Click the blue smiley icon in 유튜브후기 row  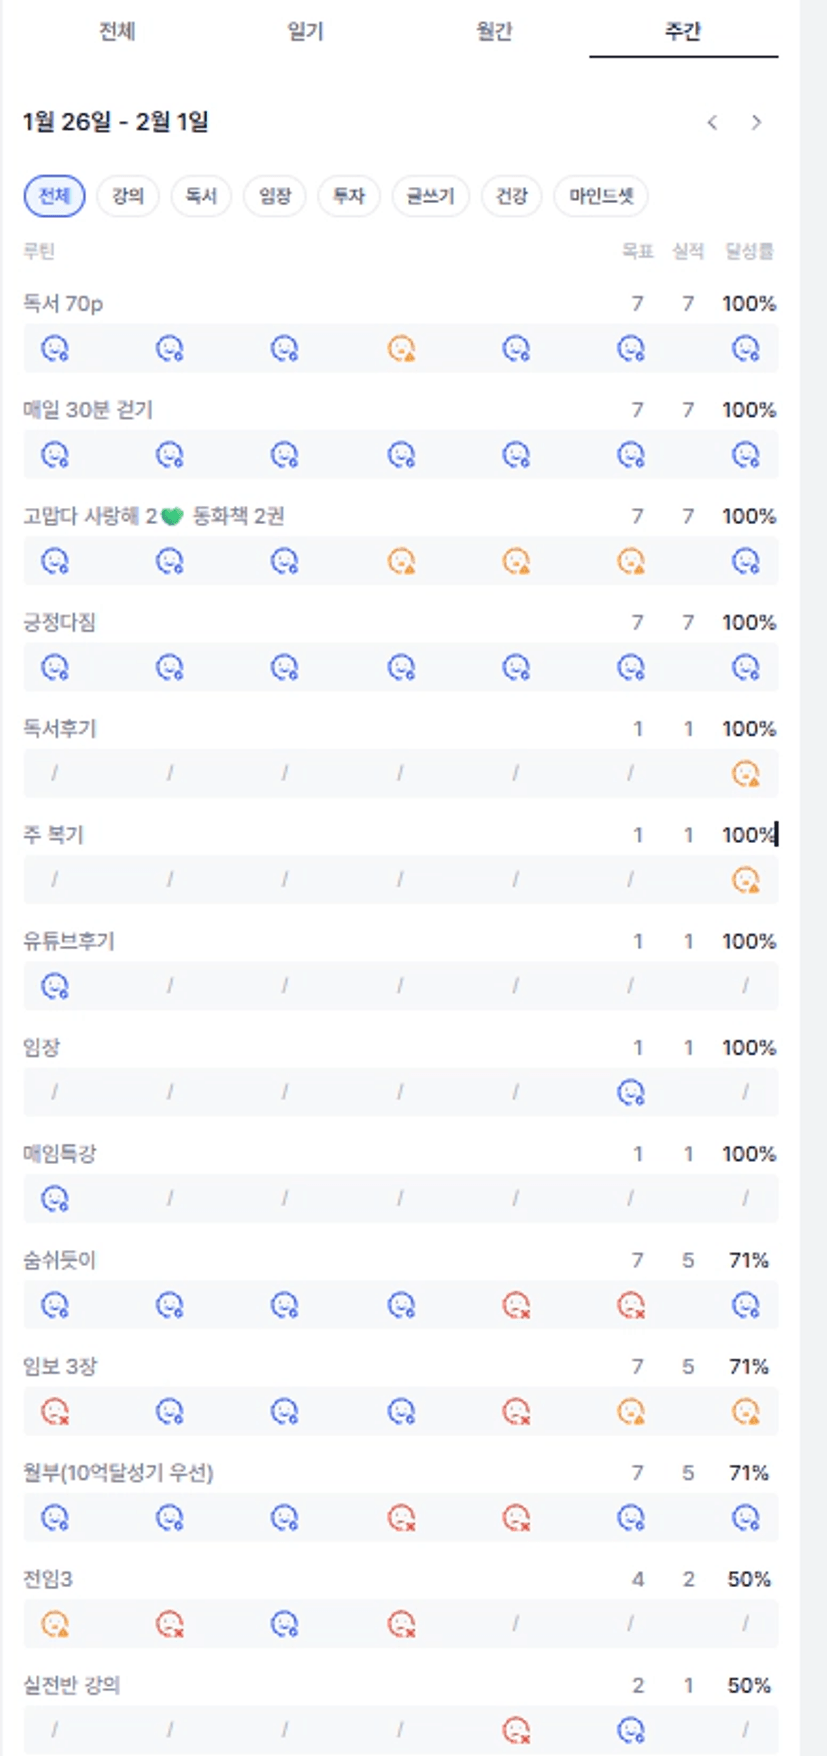[x=55, y=987]
